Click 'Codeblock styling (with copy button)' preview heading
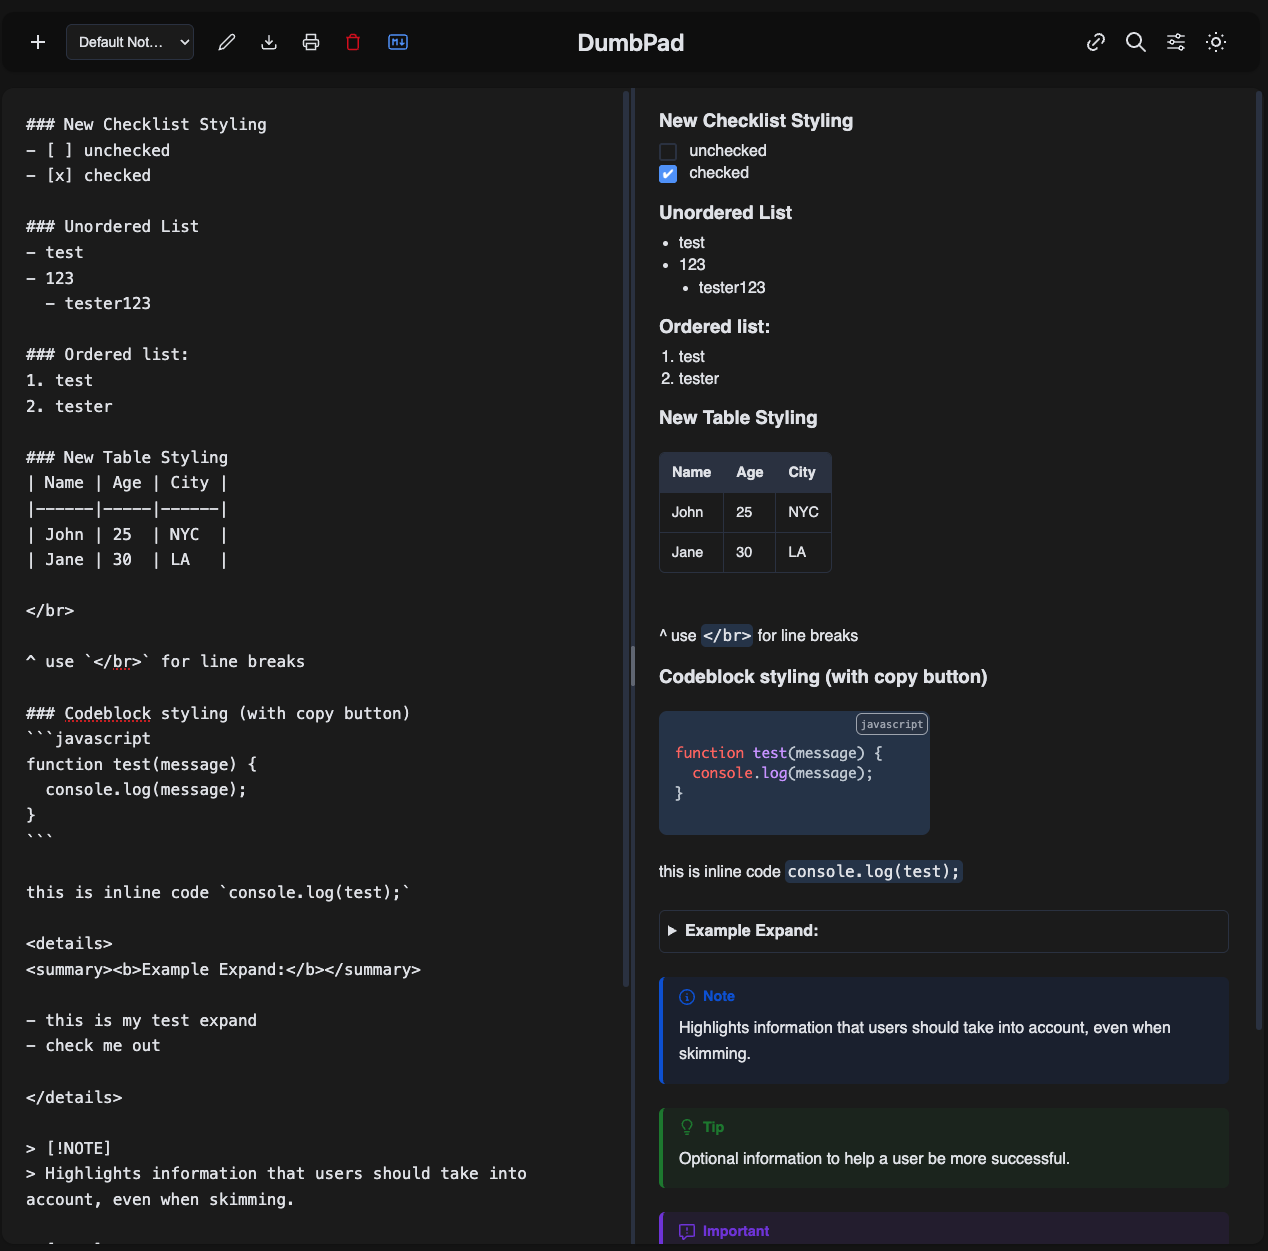This screenshot has height=1251, width=1268. [823, 677]
